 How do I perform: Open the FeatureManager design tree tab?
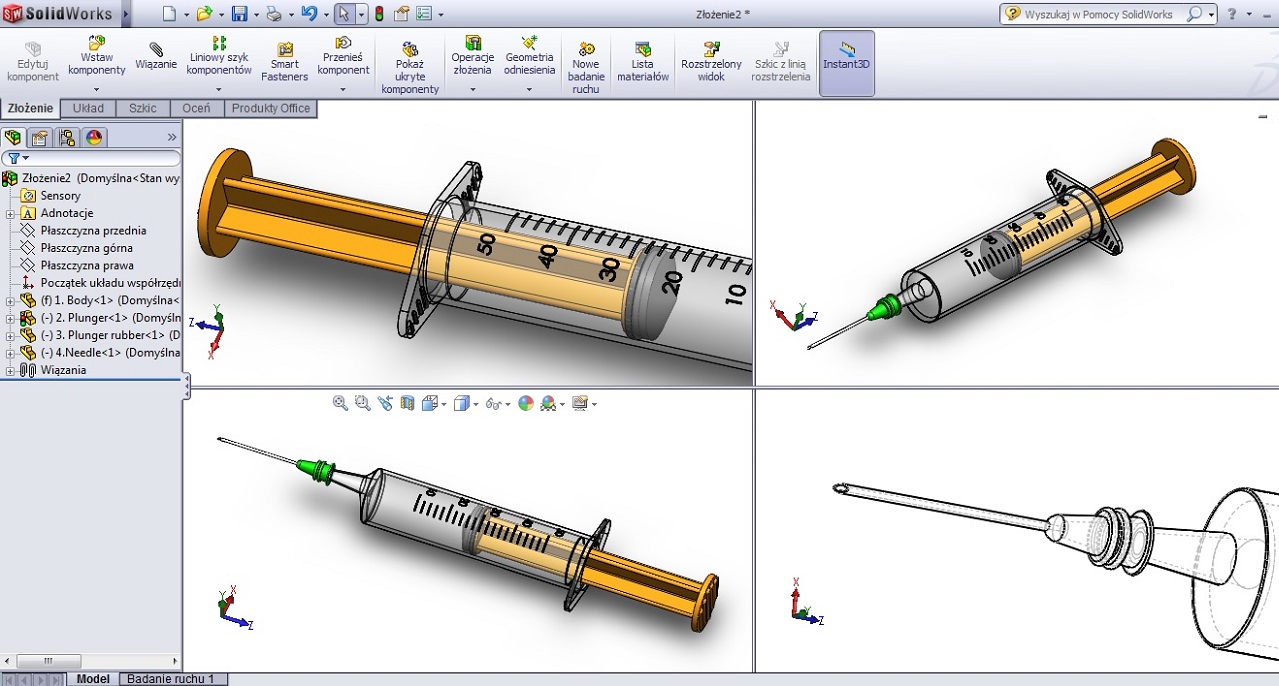(13, 138)
